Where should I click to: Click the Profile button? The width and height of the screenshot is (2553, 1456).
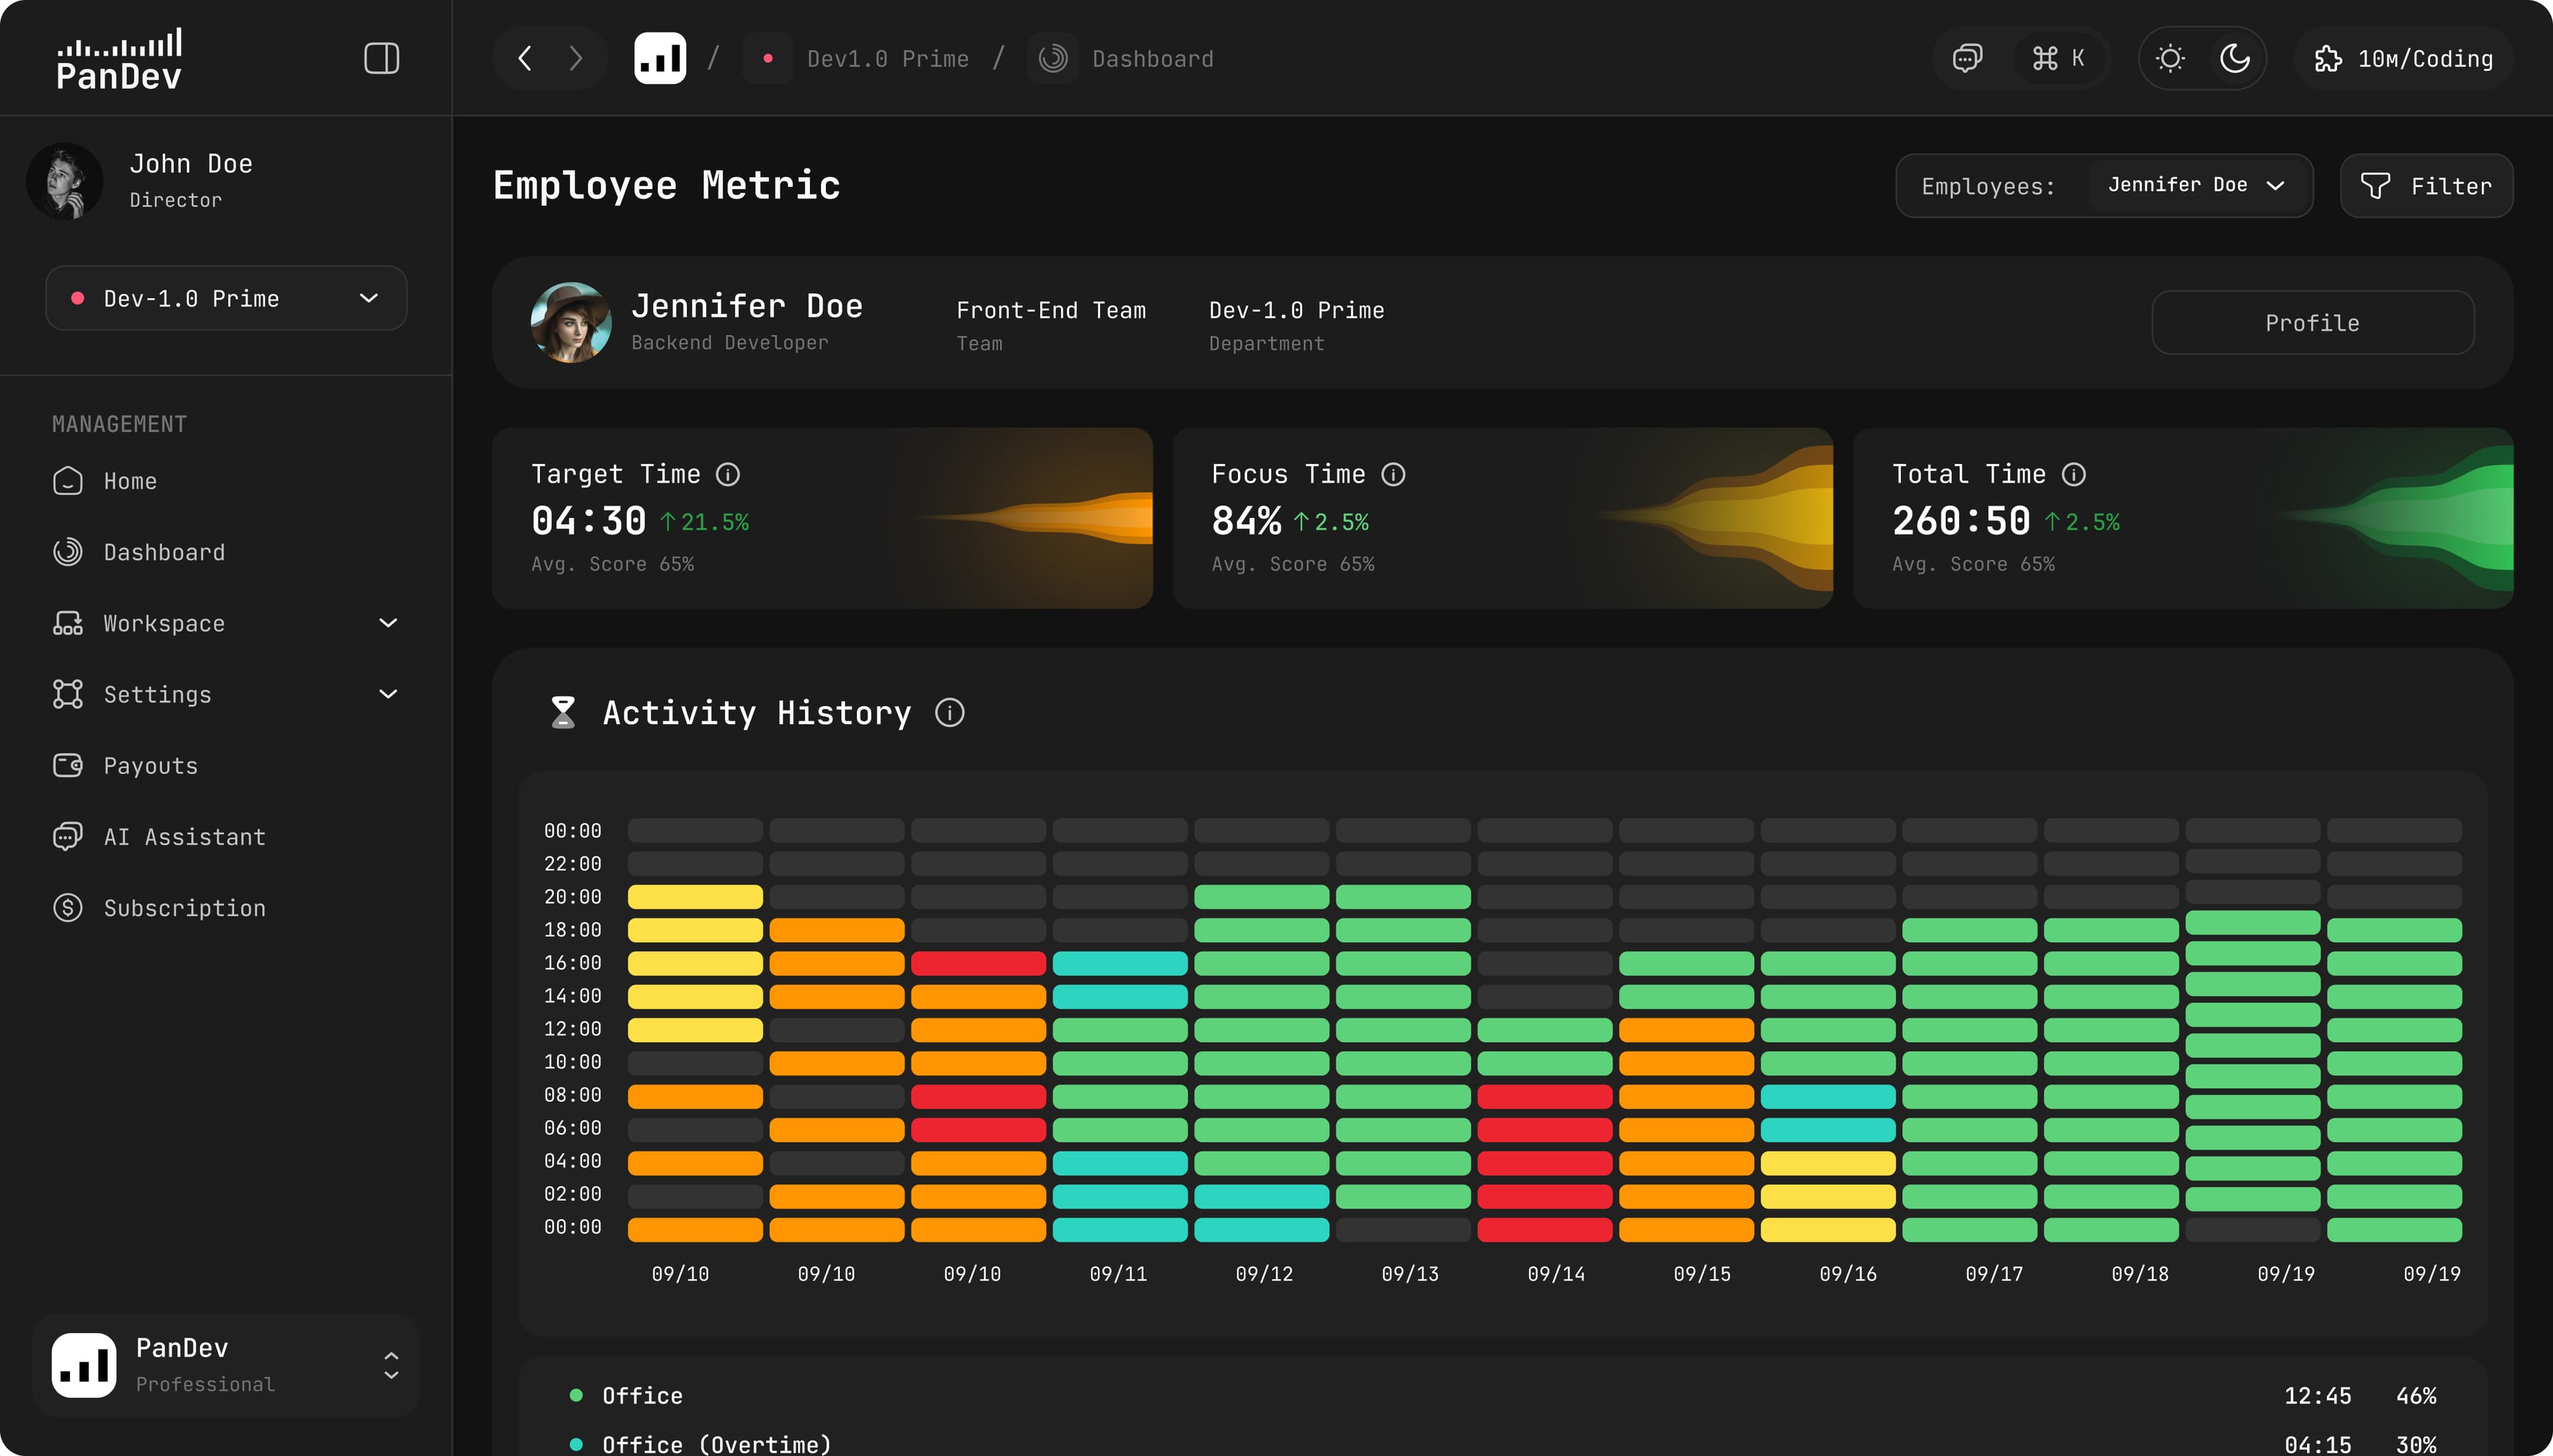pos(2312,323)
